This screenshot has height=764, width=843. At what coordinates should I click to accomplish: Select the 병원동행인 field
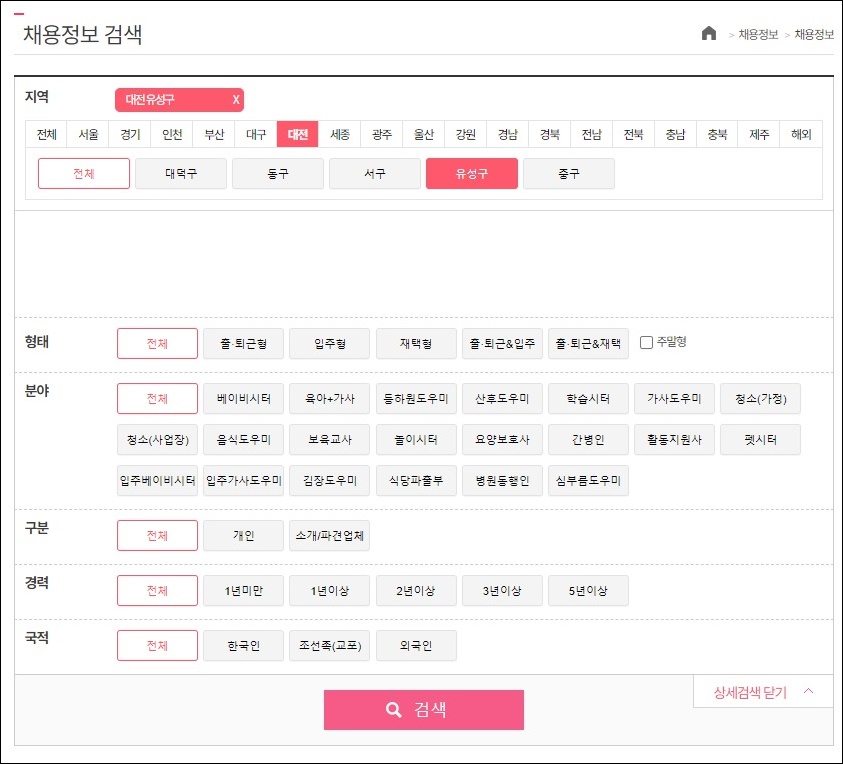[x=502, y=481]
